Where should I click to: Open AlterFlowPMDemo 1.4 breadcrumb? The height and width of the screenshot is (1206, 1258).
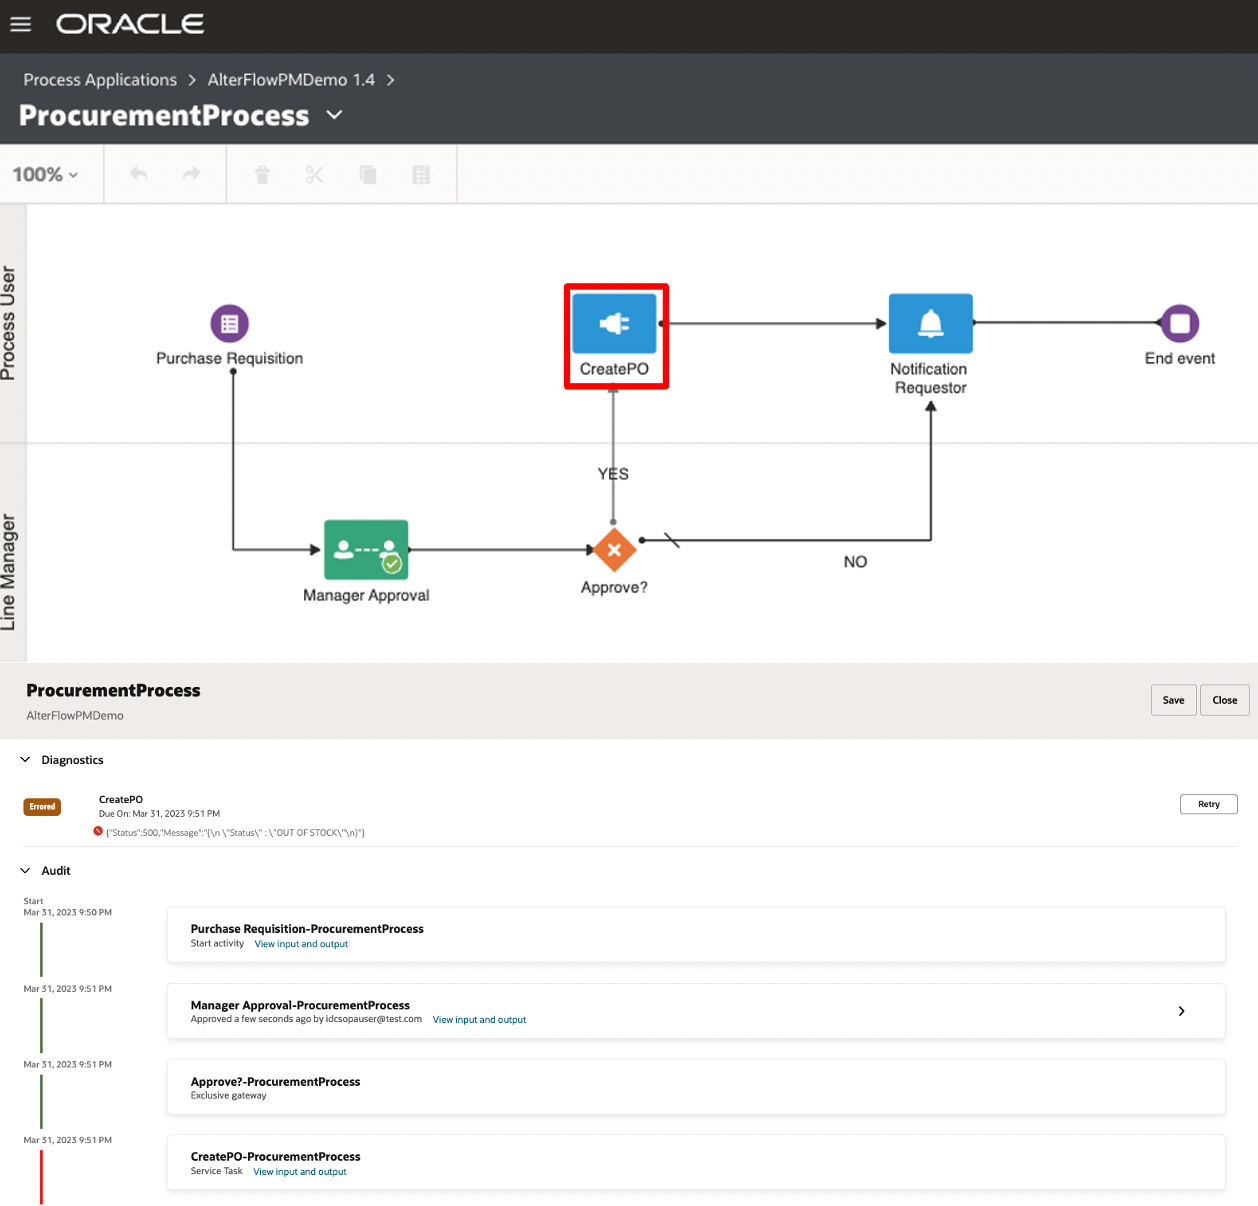pyautogui.click(x=291, y=80)
